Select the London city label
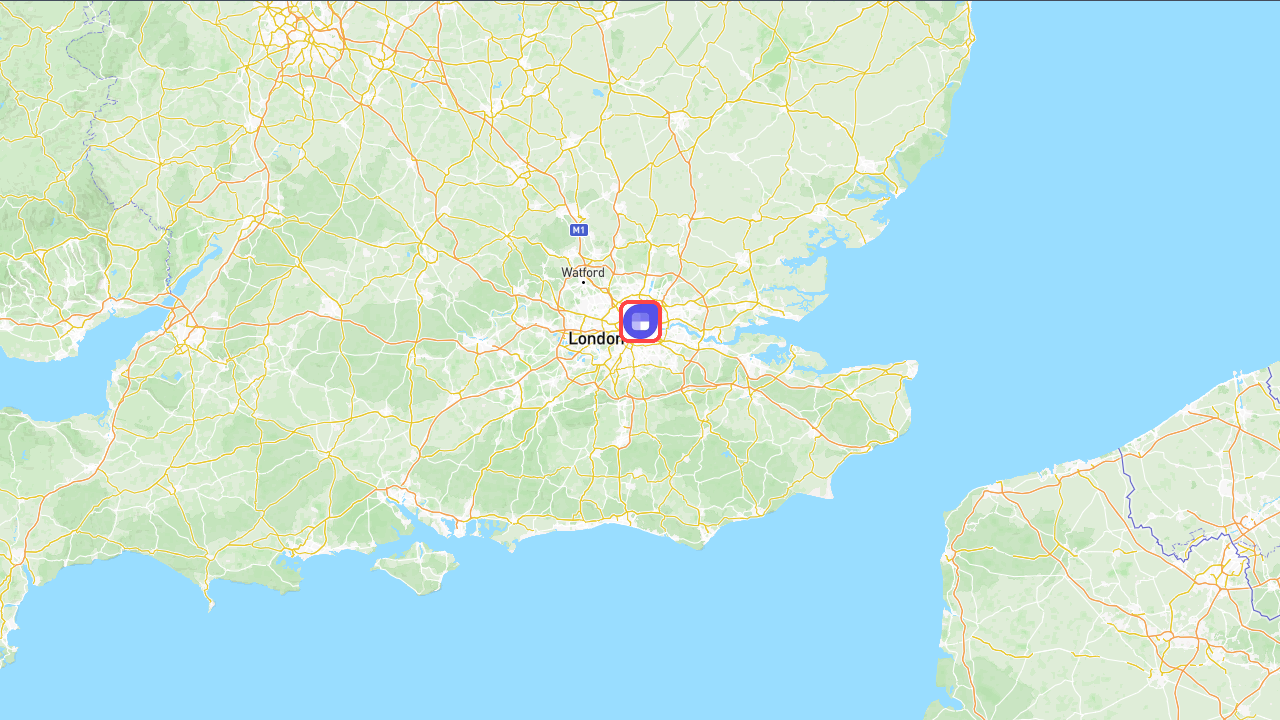The height and width of the screenshot is (720, 1280). (x=595, y=339)
